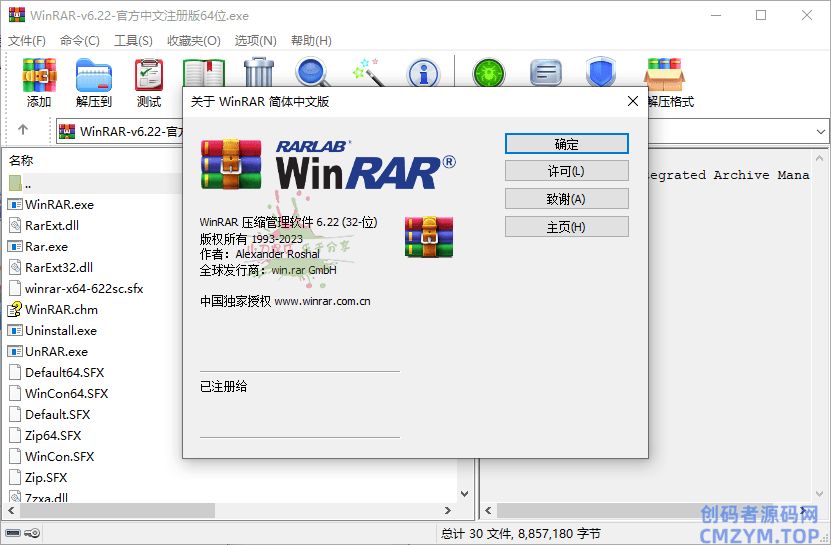Click the blue info toolbar icon
The image size is (831, 545).
coord(423,73)
